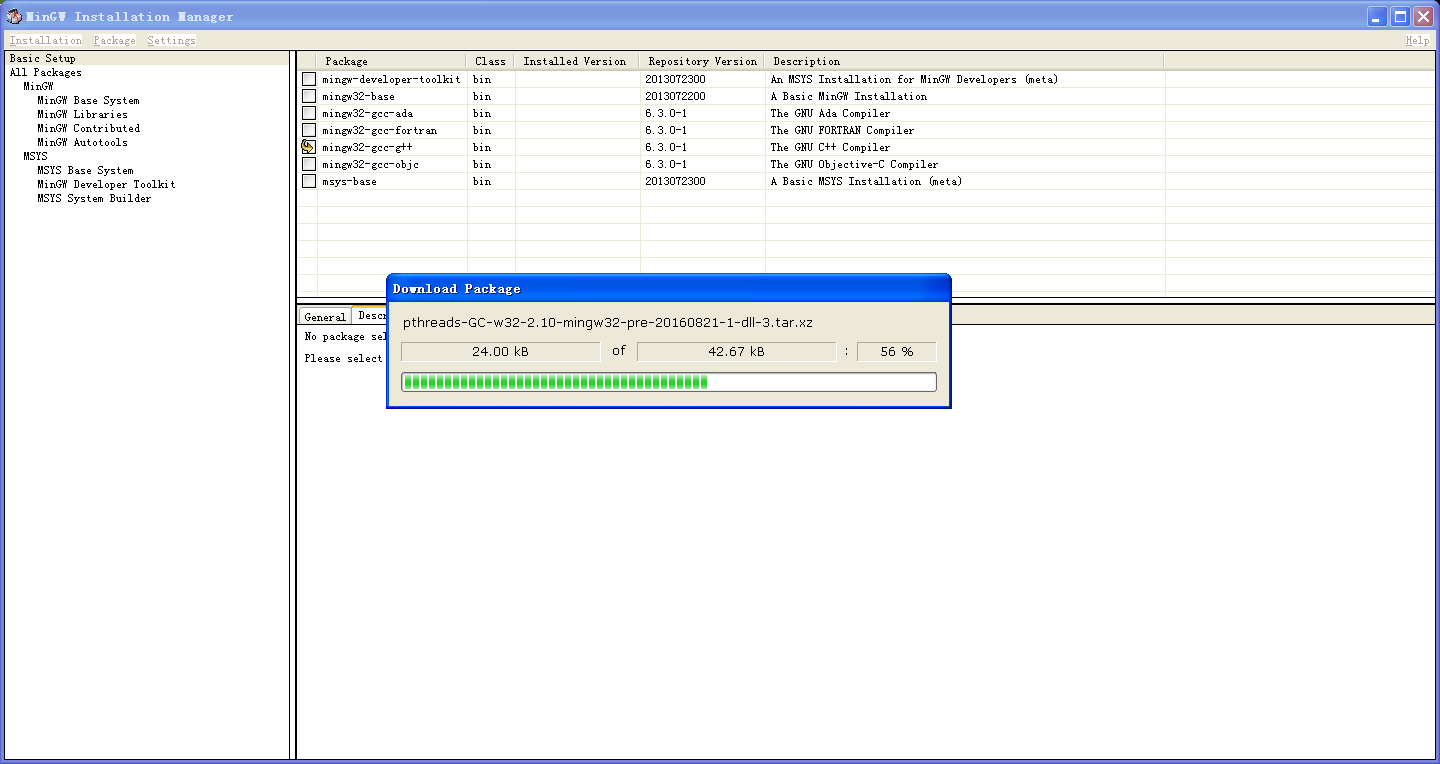Click 'A Basic MSYS Installation (meta)' description
This screenshot has height=764, width=1440.
[x=866, y=181]
